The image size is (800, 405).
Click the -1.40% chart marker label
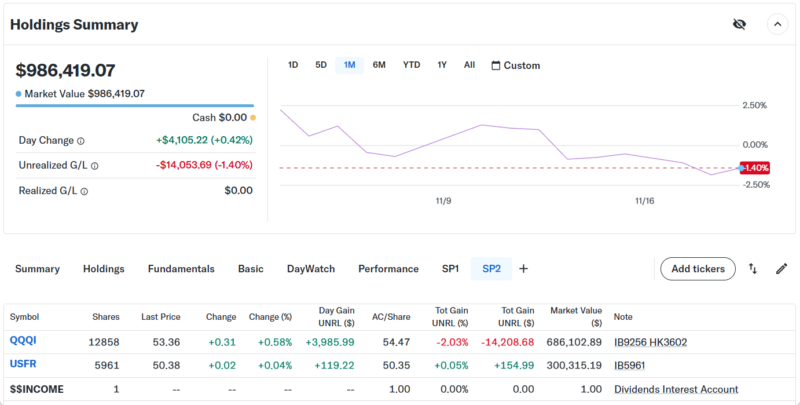point(754,168)
